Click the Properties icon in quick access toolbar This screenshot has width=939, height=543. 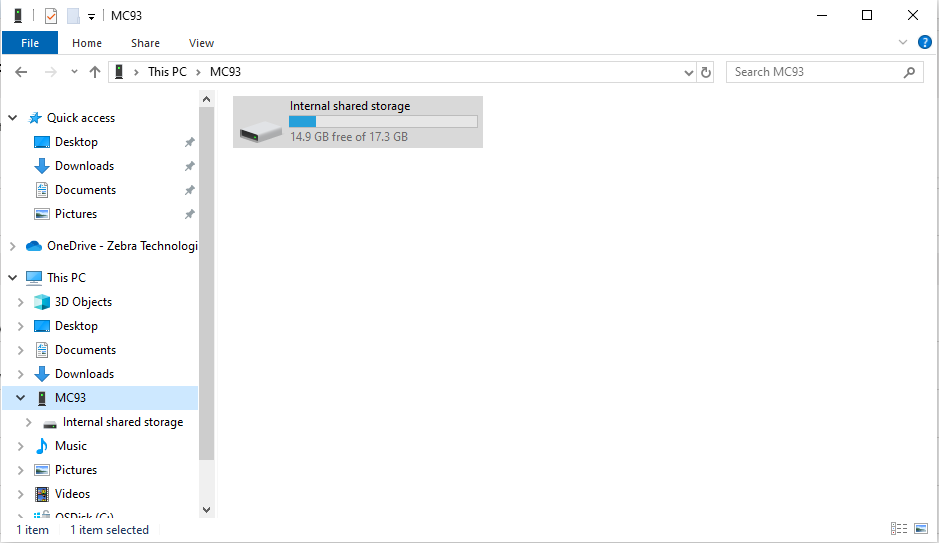[x=51, y=16]
